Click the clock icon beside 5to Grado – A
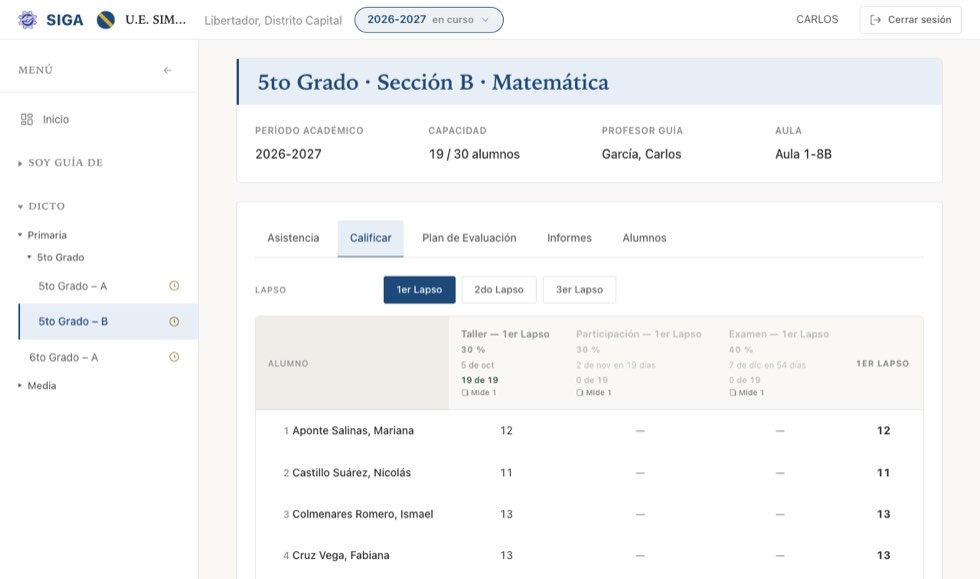Screen dimensions: 980x579 [x=174, y=286]
